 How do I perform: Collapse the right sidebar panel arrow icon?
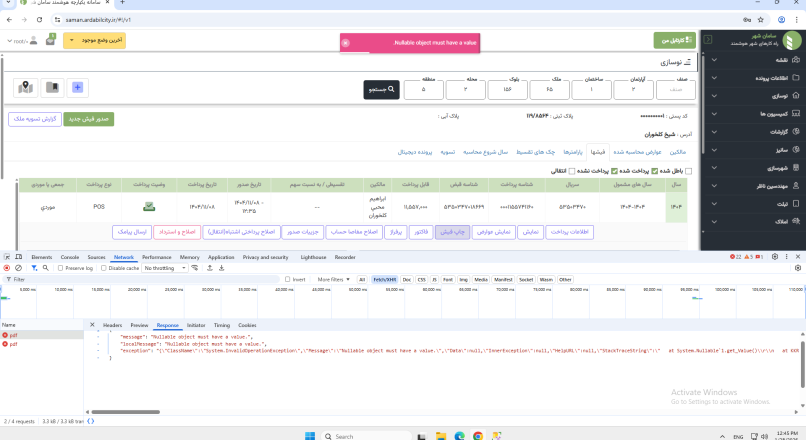pyautogui.click(x=708, y=40)
